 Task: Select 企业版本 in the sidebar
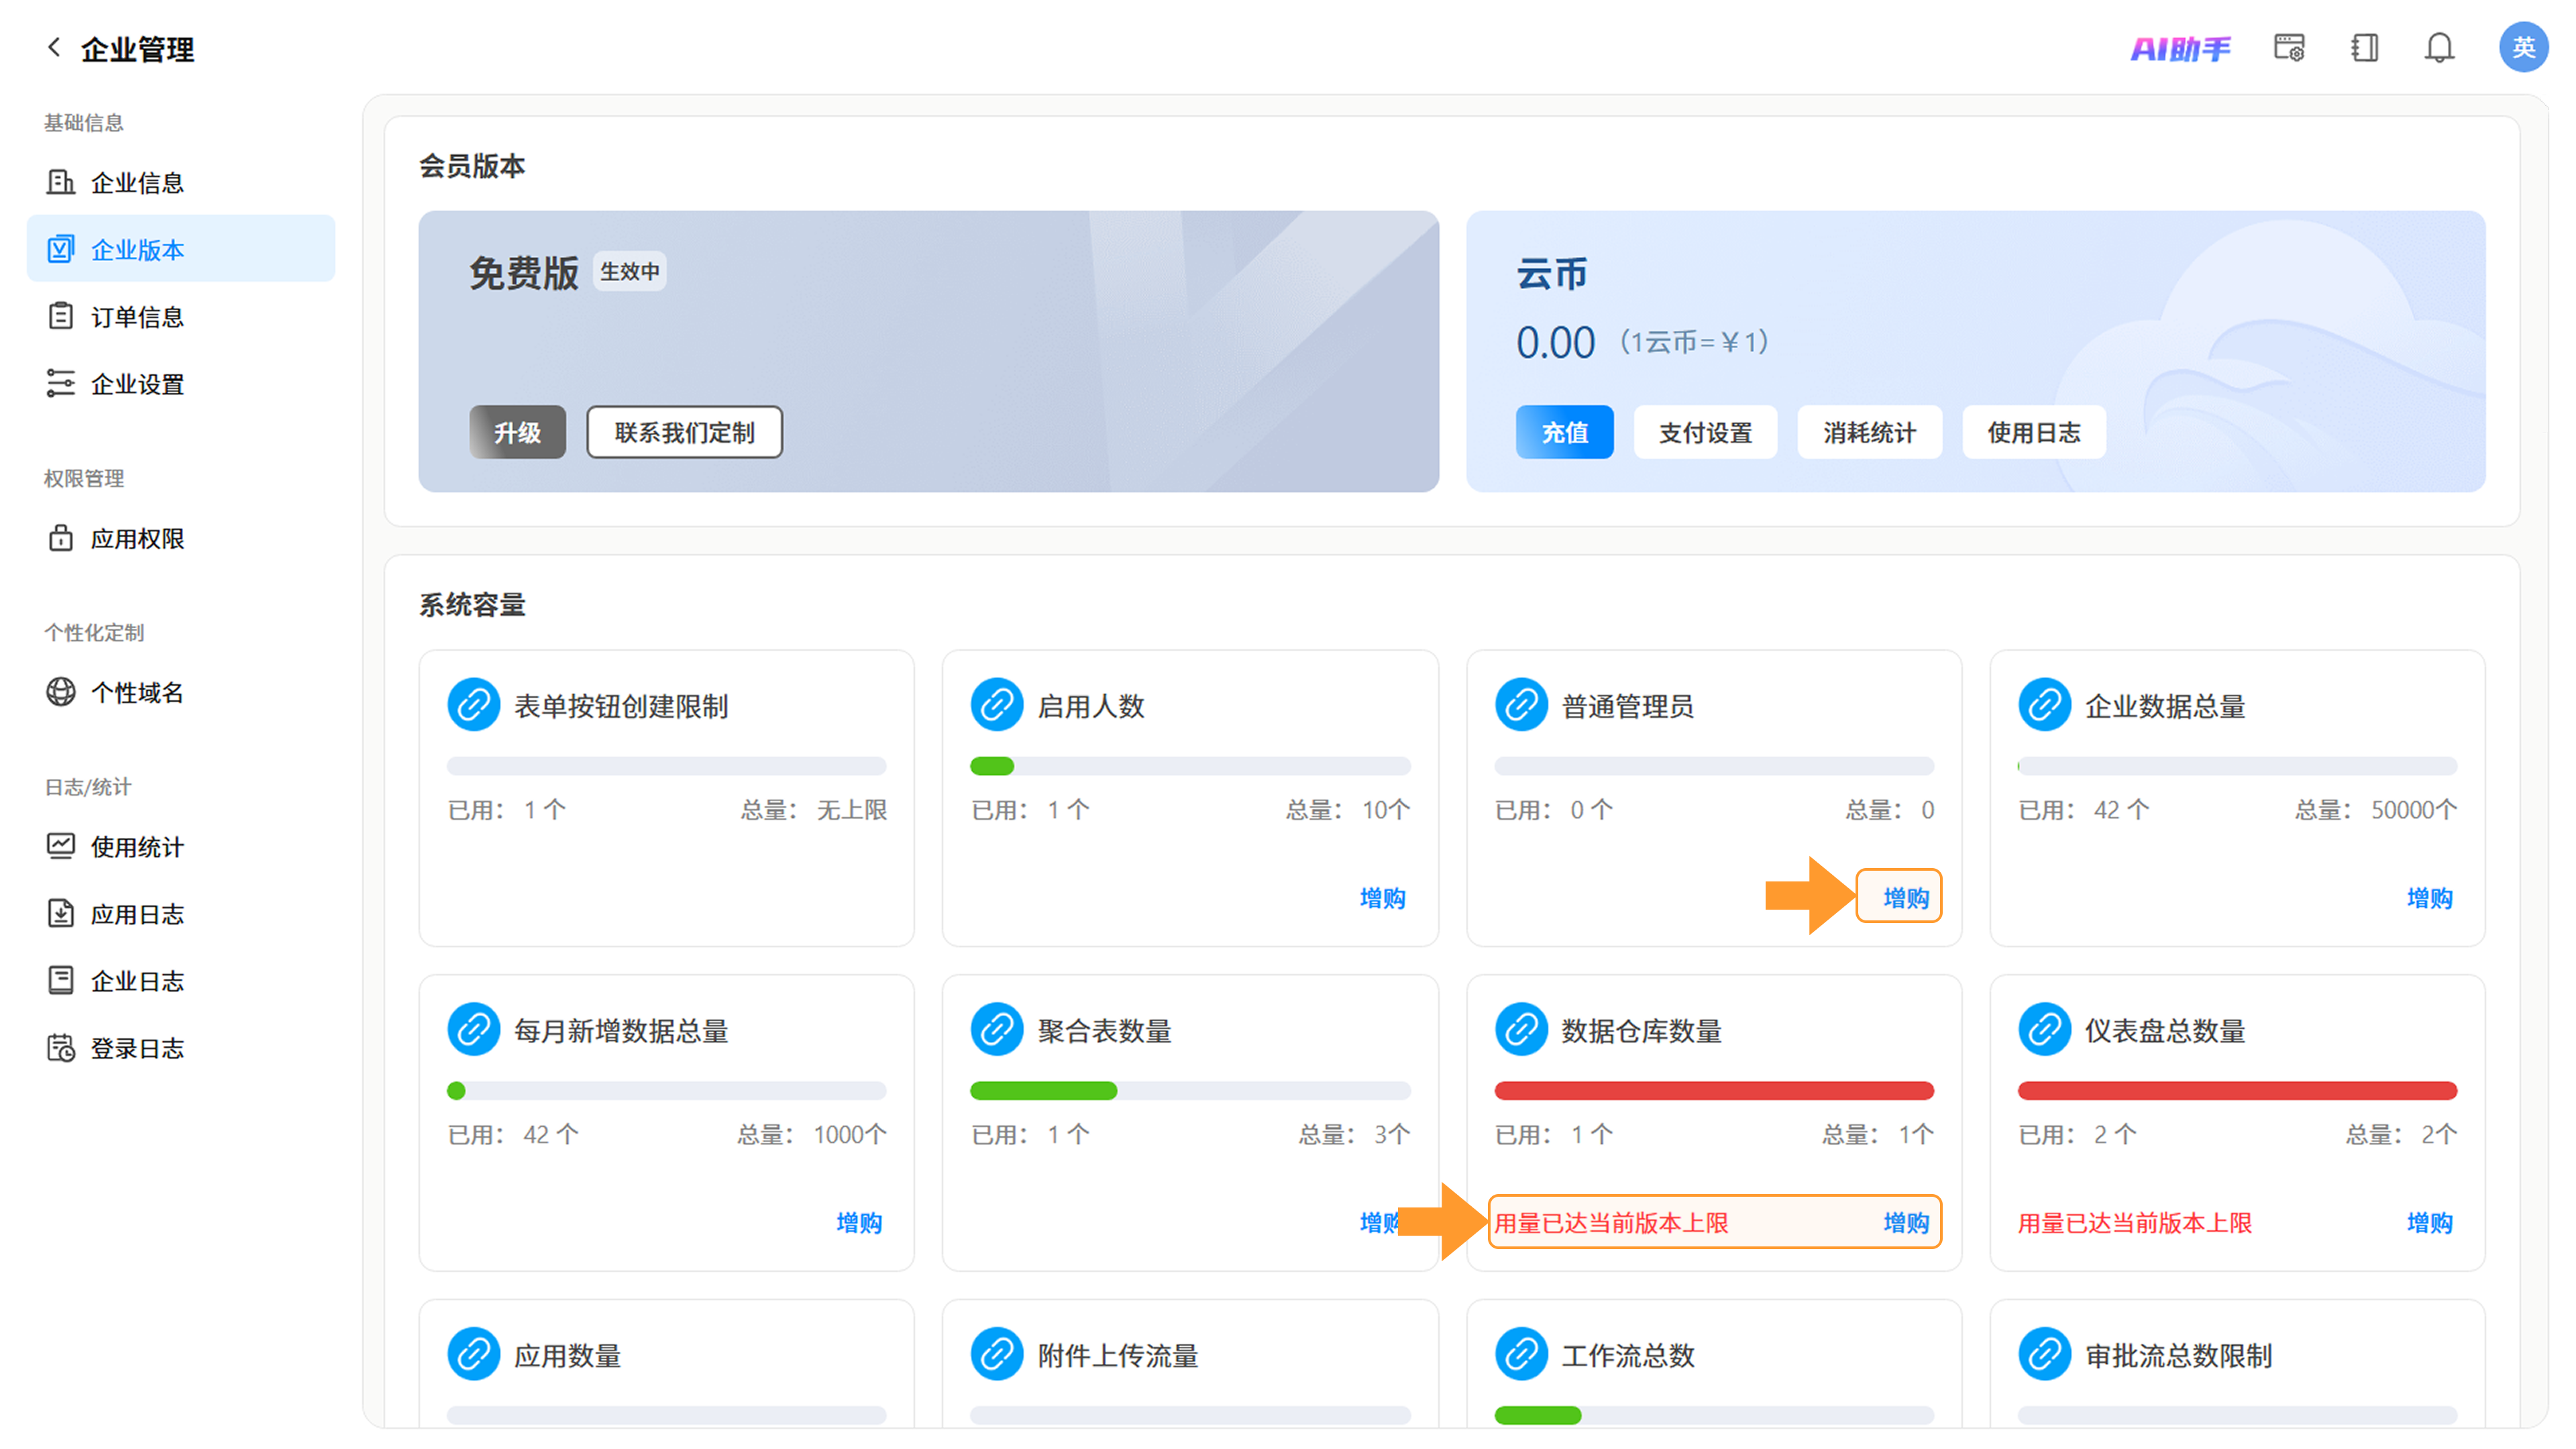coord(181,249)
